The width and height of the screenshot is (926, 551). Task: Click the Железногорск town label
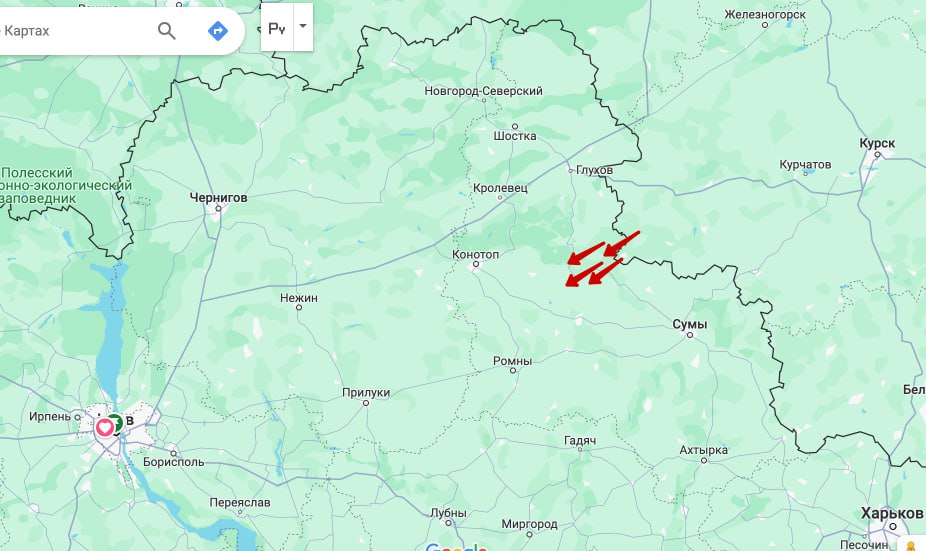click(765, 14)
